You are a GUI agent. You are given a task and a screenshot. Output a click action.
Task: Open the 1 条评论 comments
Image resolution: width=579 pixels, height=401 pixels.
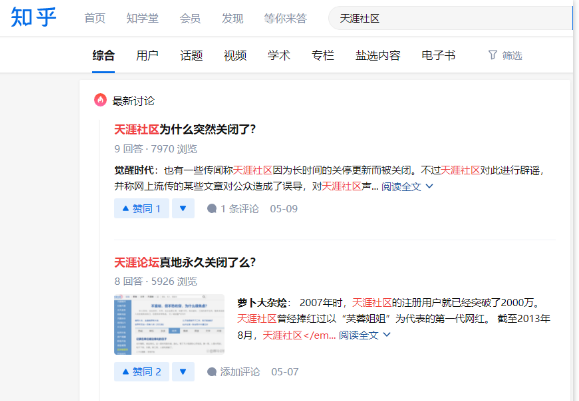point(233,209)
